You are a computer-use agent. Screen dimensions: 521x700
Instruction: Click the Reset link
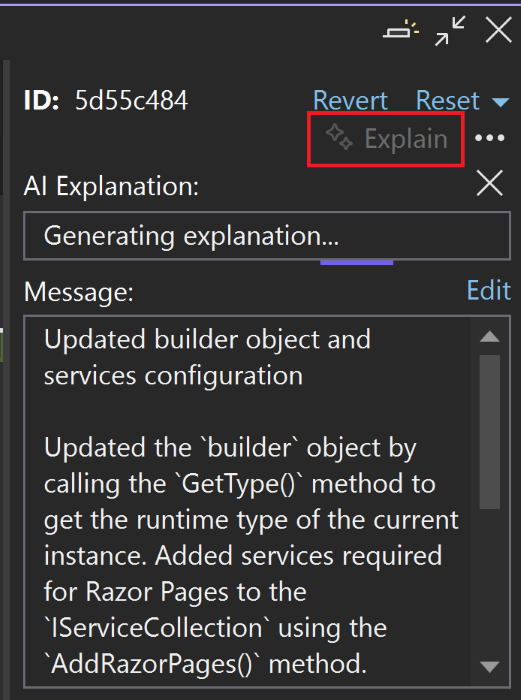coord(447,100)
